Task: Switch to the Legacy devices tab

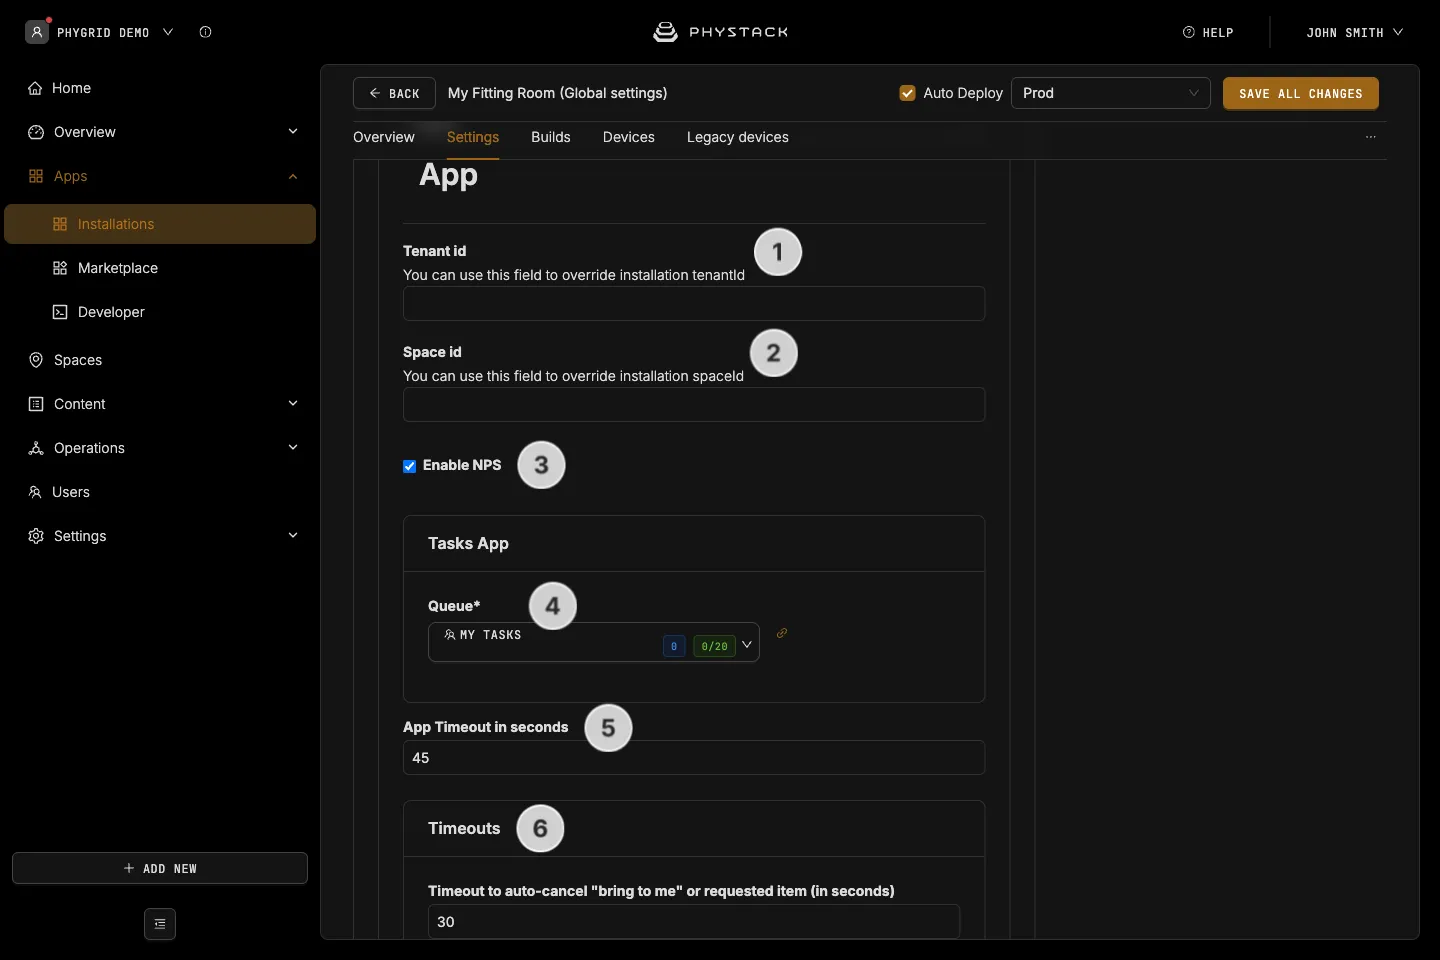Action: tap(738, 137)
